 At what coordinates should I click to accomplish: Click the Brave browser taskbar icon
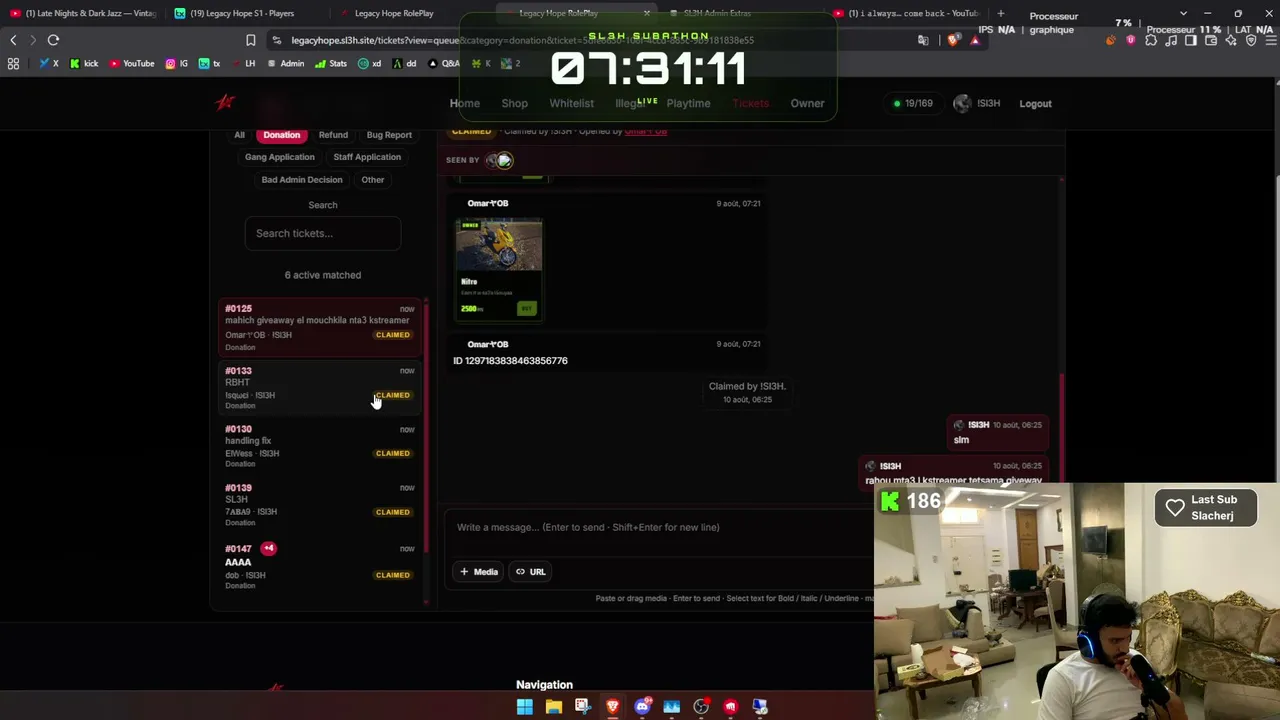(613, 707)
